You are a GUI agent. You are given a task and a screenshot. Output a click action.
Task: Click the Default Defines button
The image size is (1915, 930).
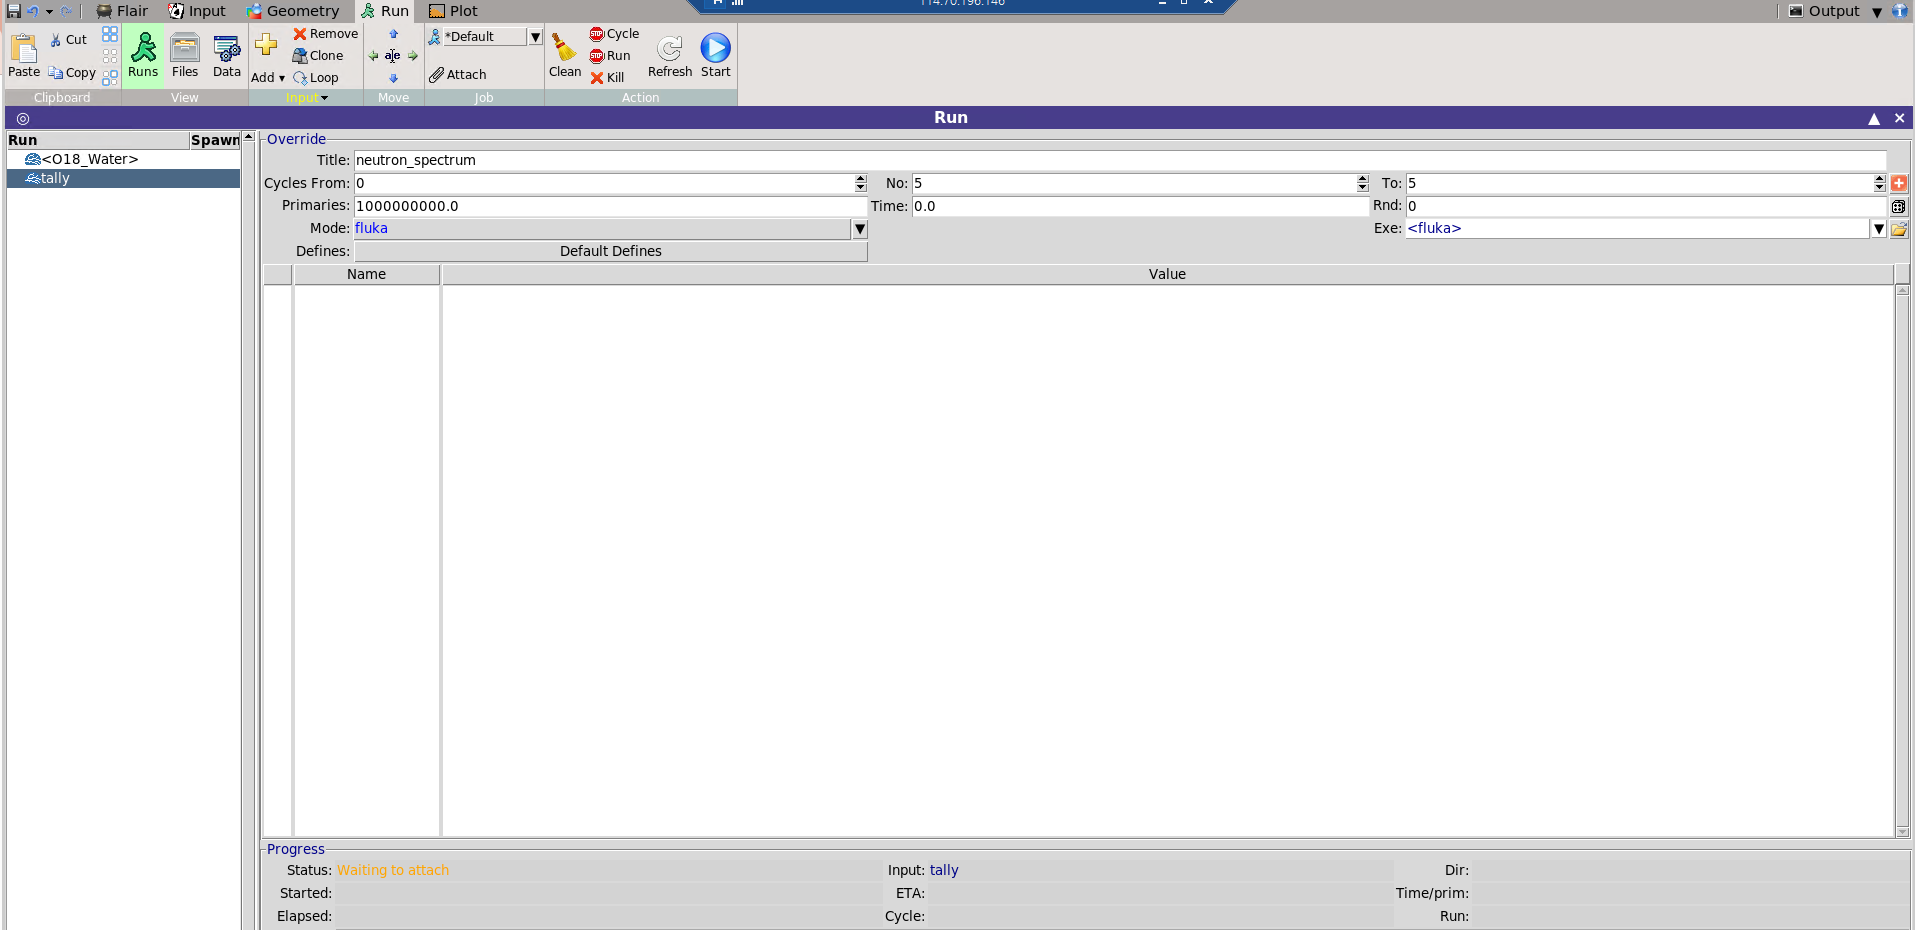(x=610, y=251)
